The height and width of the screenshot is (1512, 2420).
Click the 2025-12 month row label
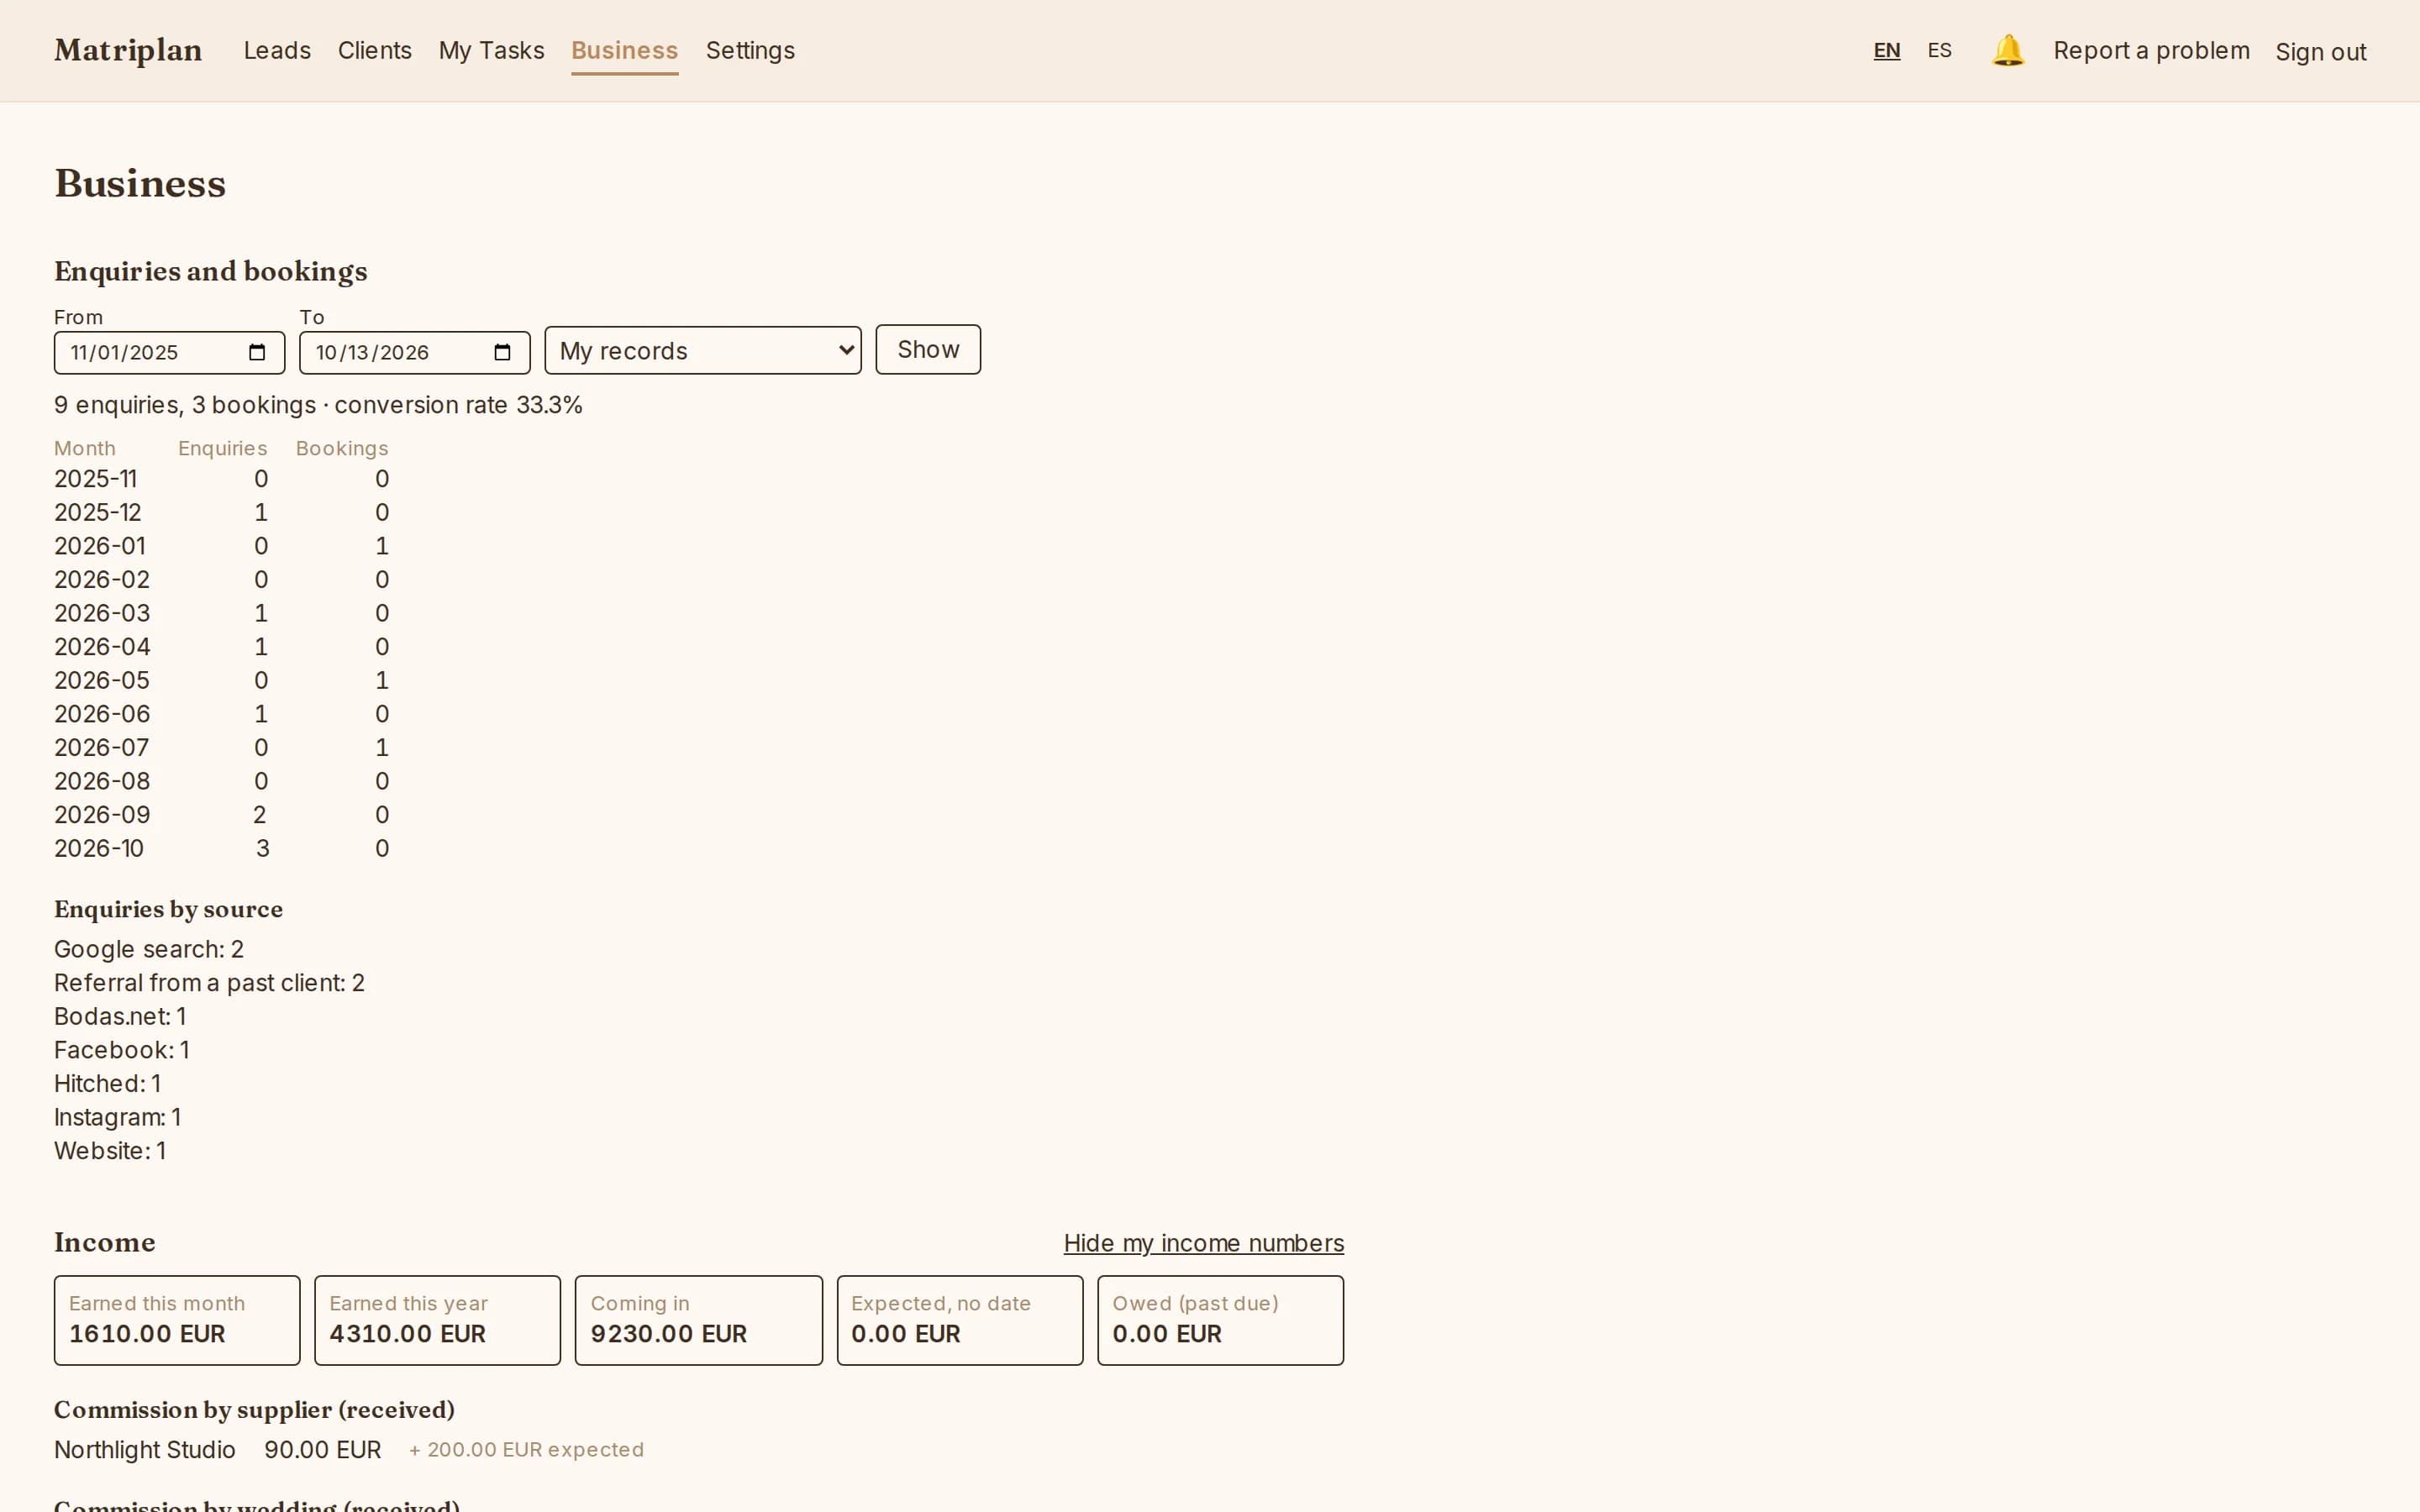(x=98, y=512)
